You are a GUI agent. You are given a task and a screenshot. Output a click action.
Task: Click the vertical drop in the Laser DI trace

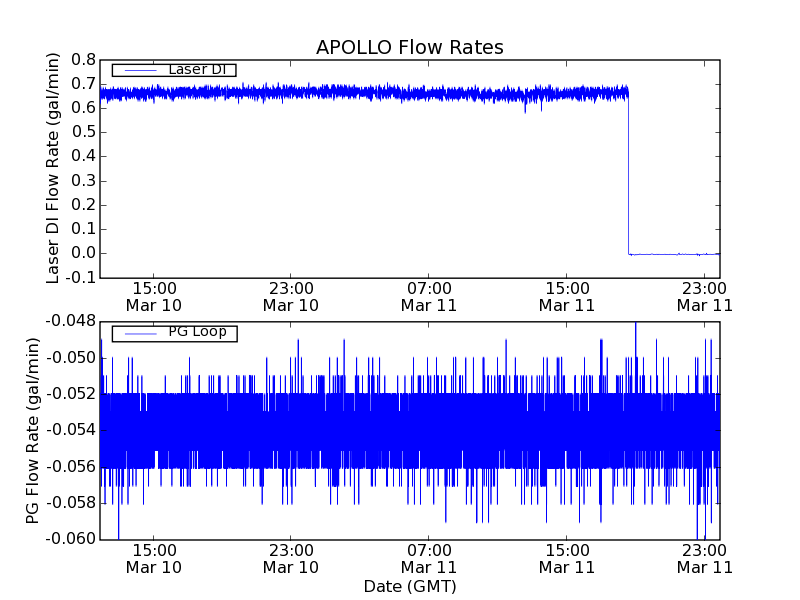pyautogui.click(x=629, y=173)
